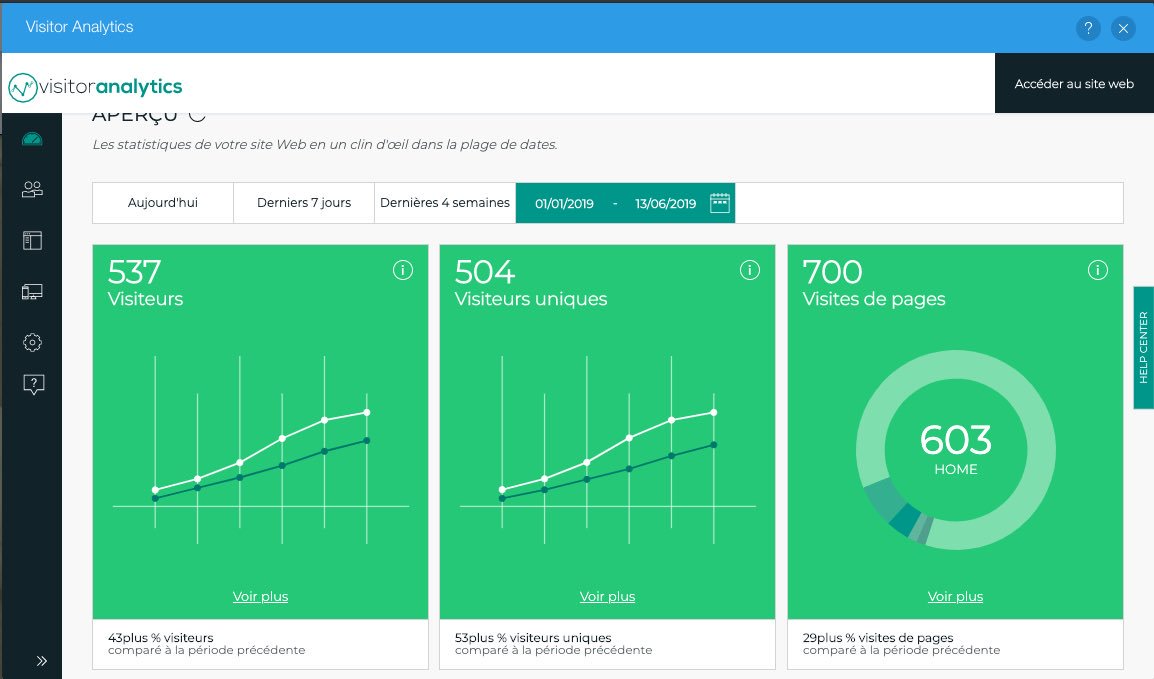Click Voir plus under Visites de pages
The width and height of the screenshot is (1154, 679).
click(x=955, y=597)
